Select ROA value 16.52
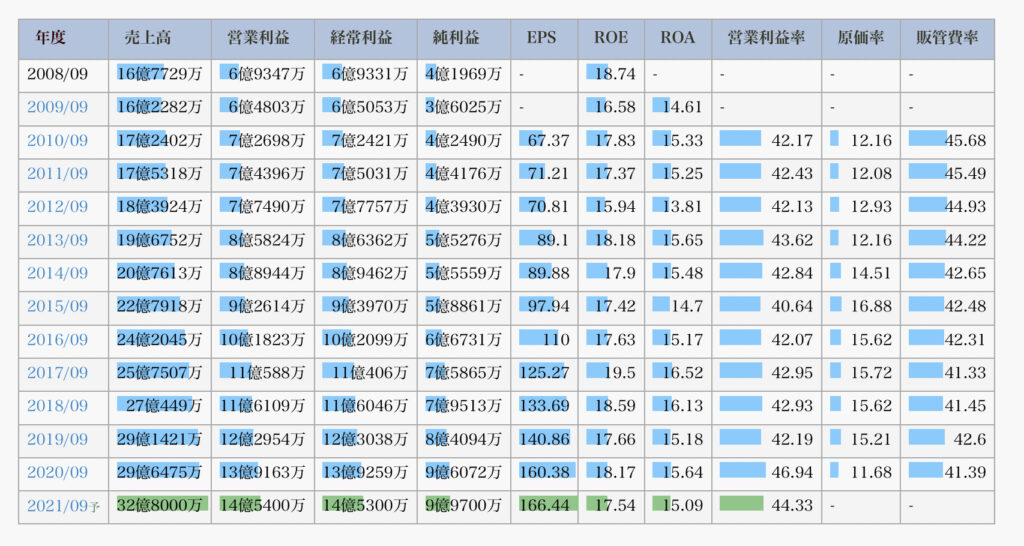 click(682, 373)
